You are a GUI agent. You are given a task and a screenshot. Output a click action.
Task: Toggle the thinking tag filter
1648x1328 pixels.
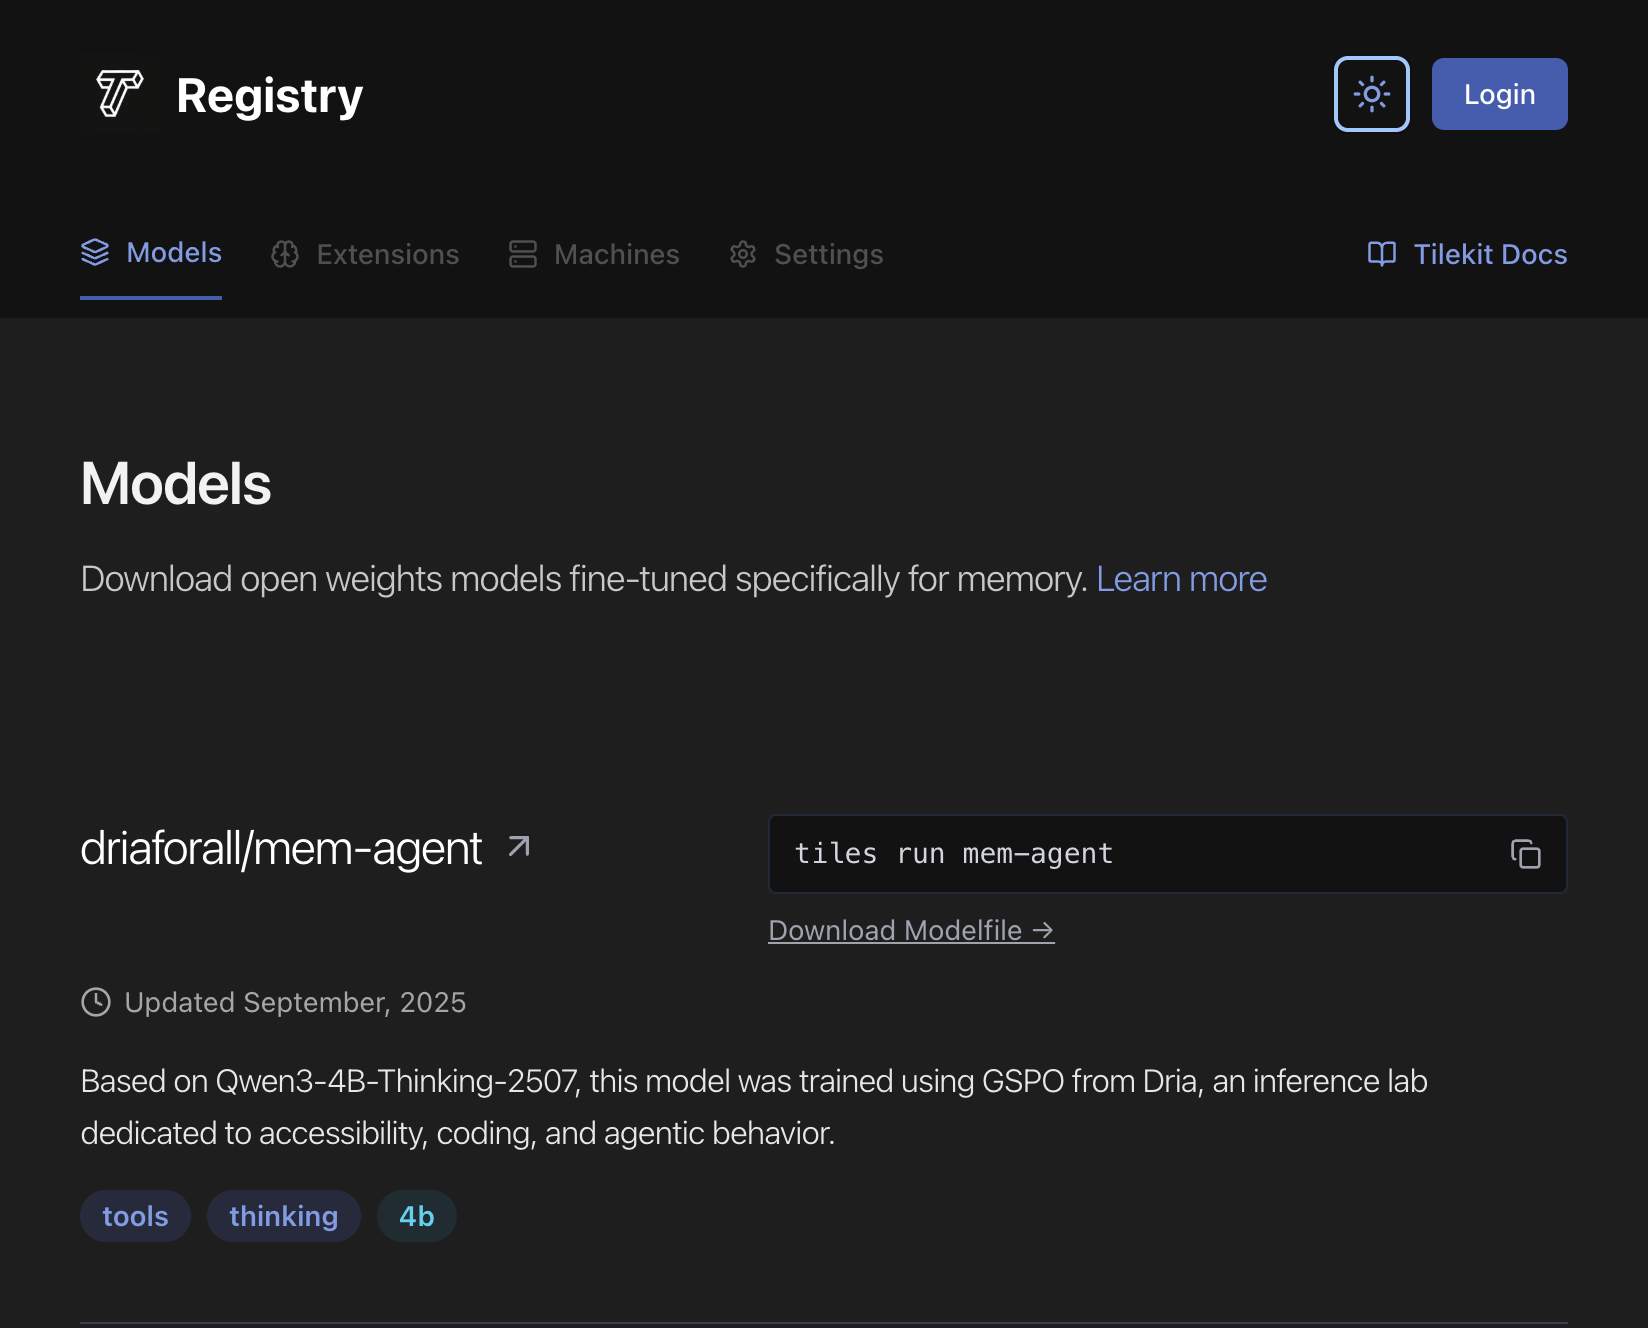pos(283,1216)
